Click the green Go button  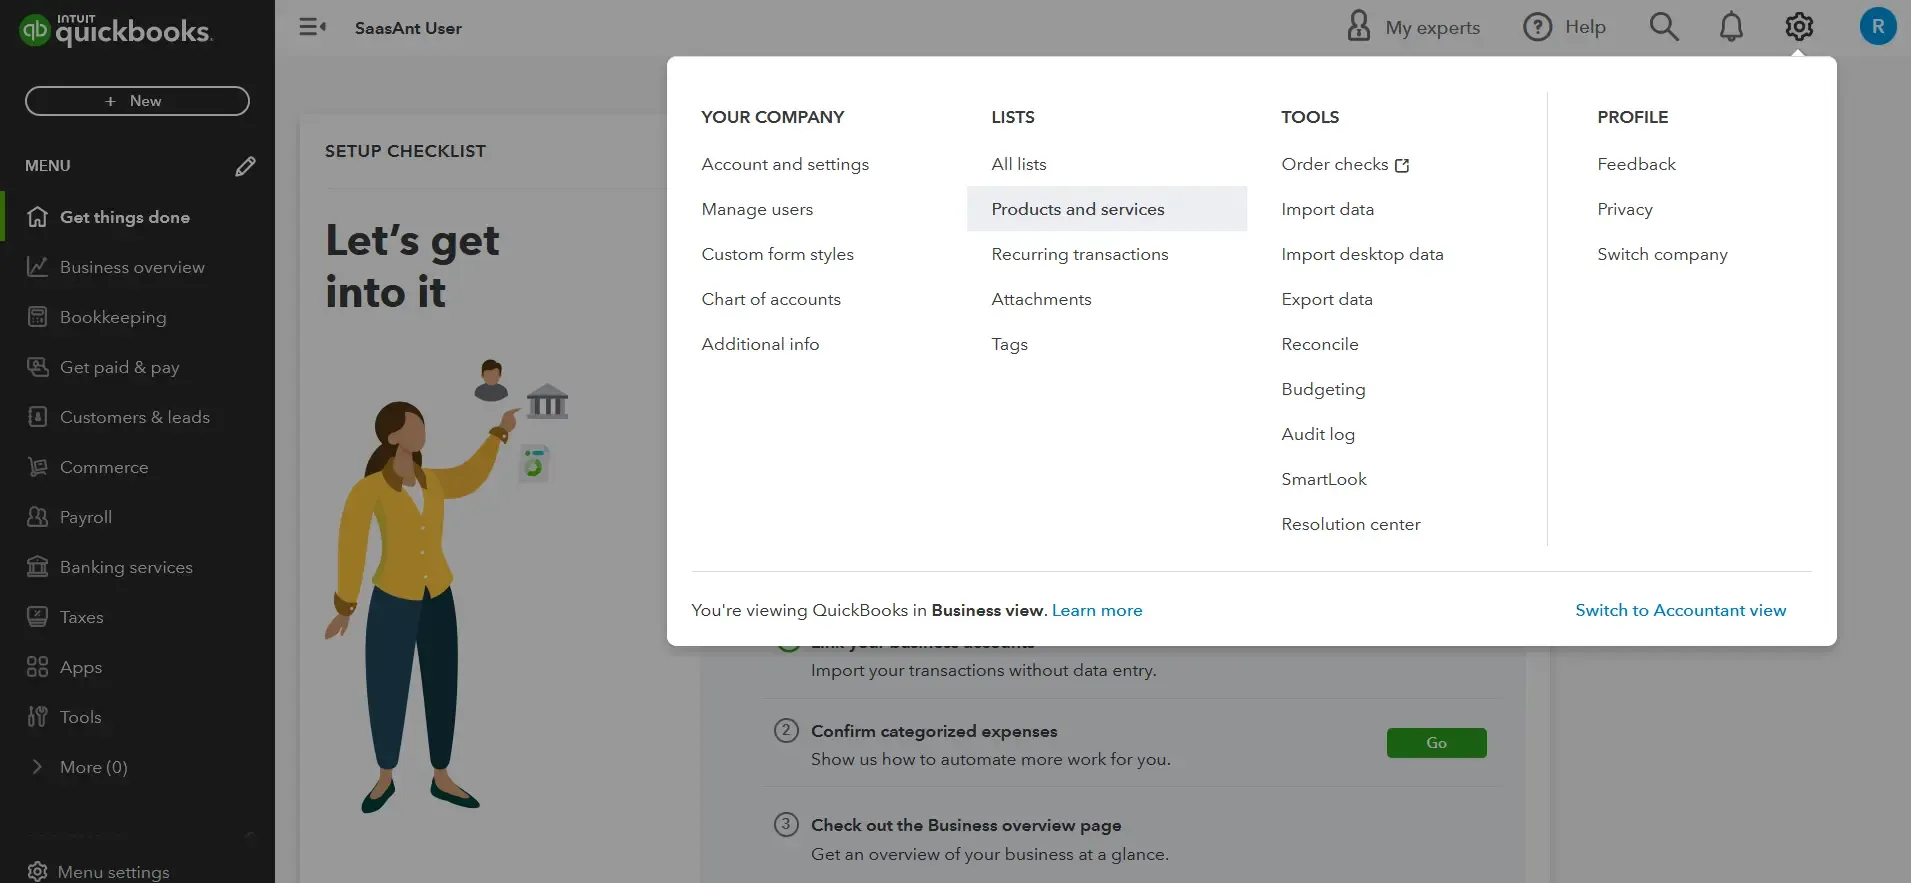click(x=1436, y=743)
